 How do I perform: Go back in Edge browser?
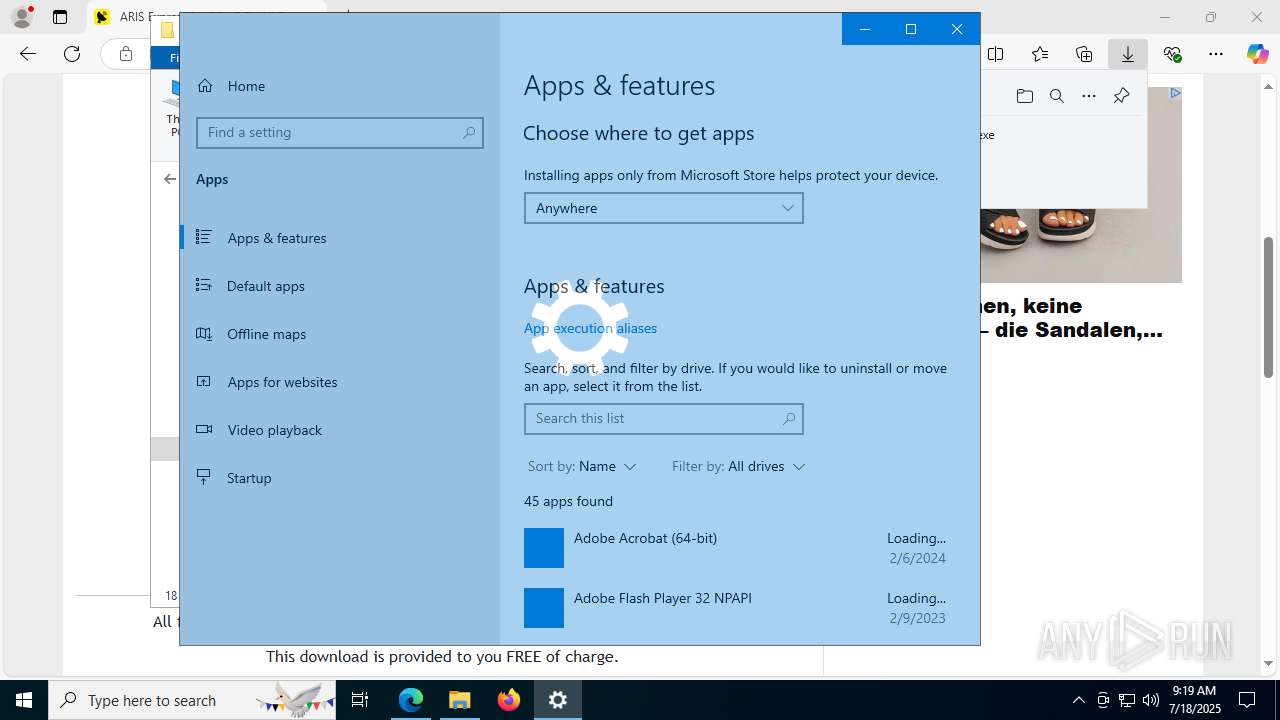click(28, 54)
